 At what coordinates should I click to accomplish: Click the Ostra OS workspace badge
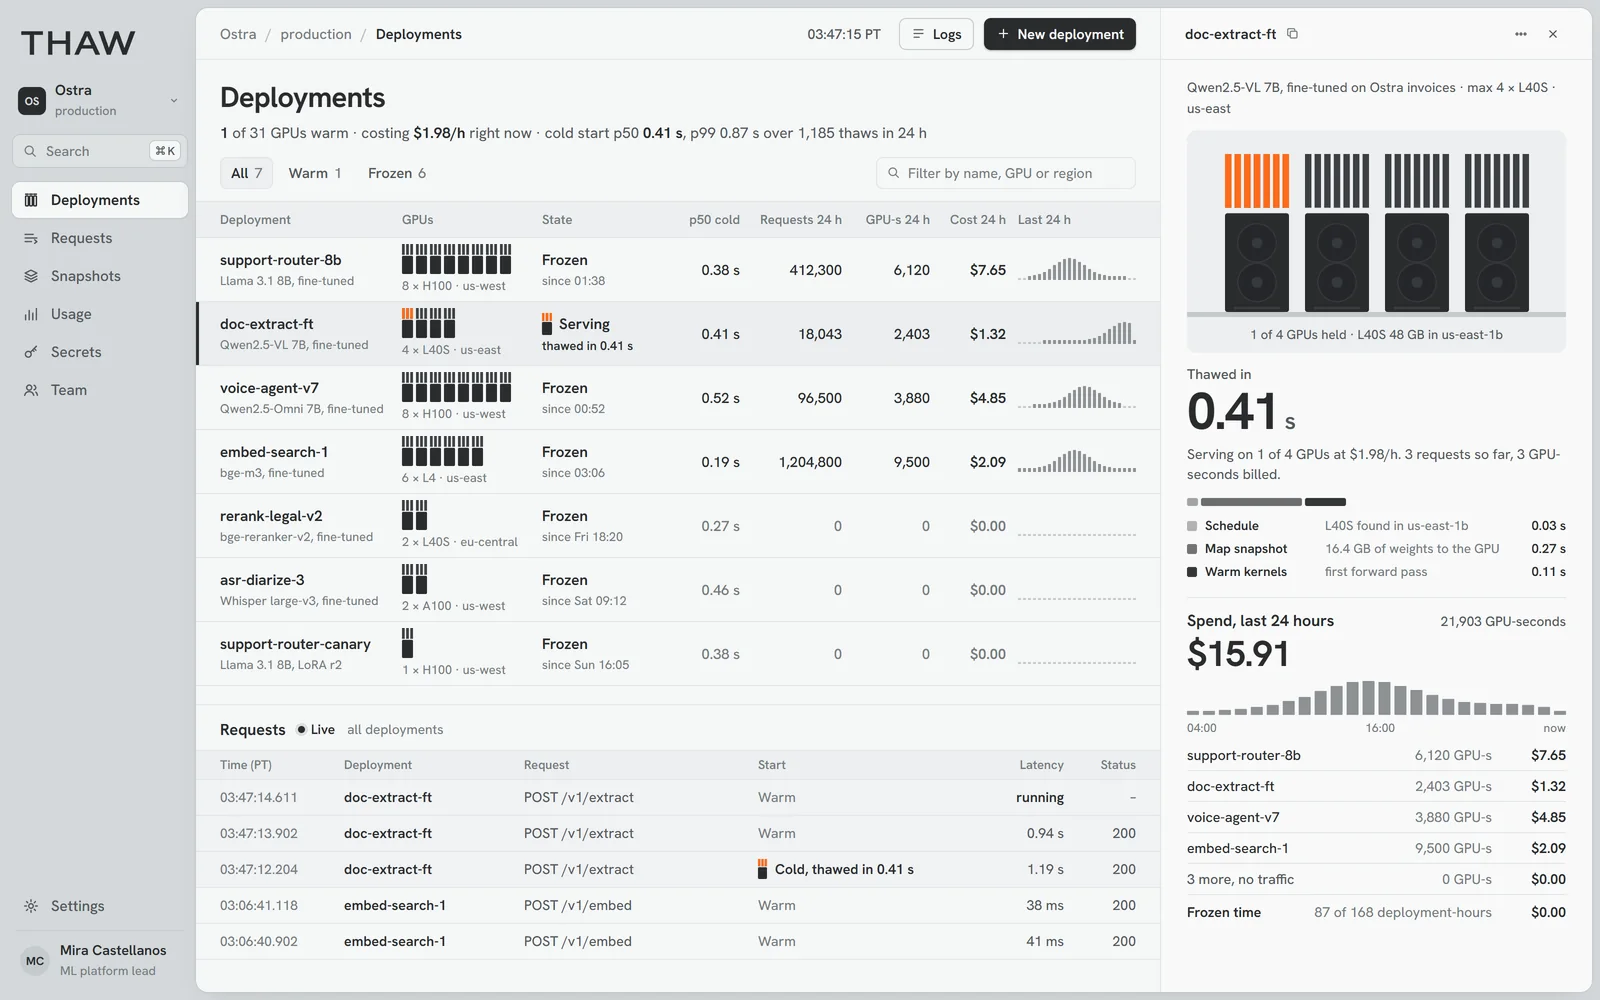tap(32, 101)
